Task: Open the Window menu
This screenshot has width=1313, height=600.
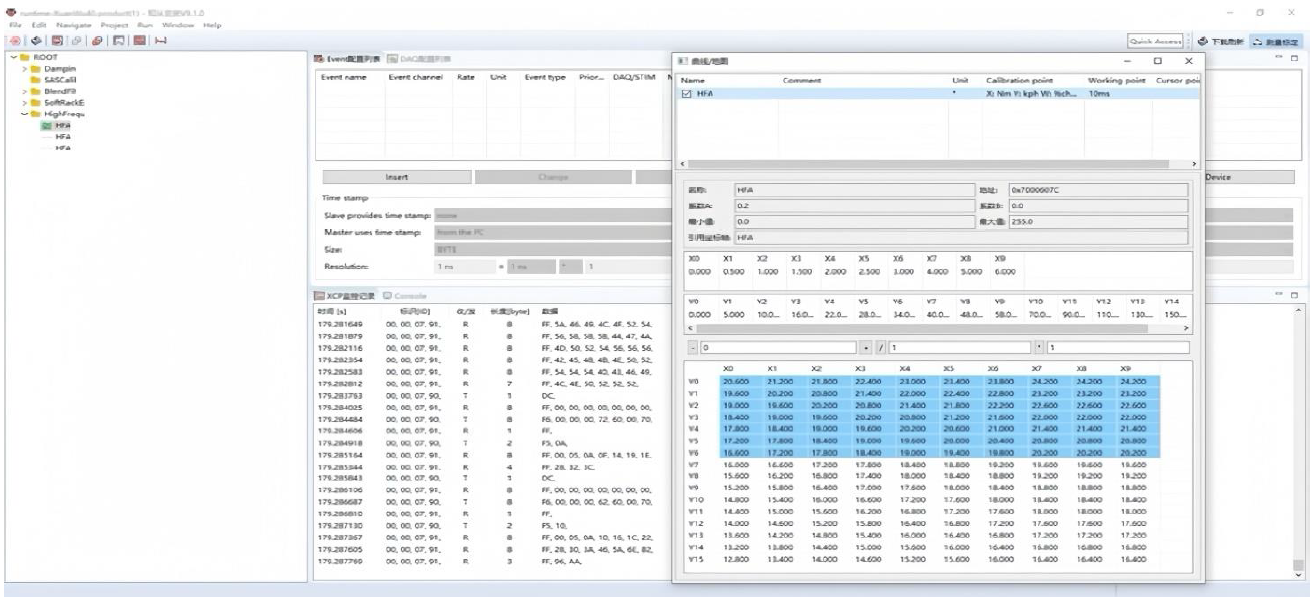Action: pos(178,24)
